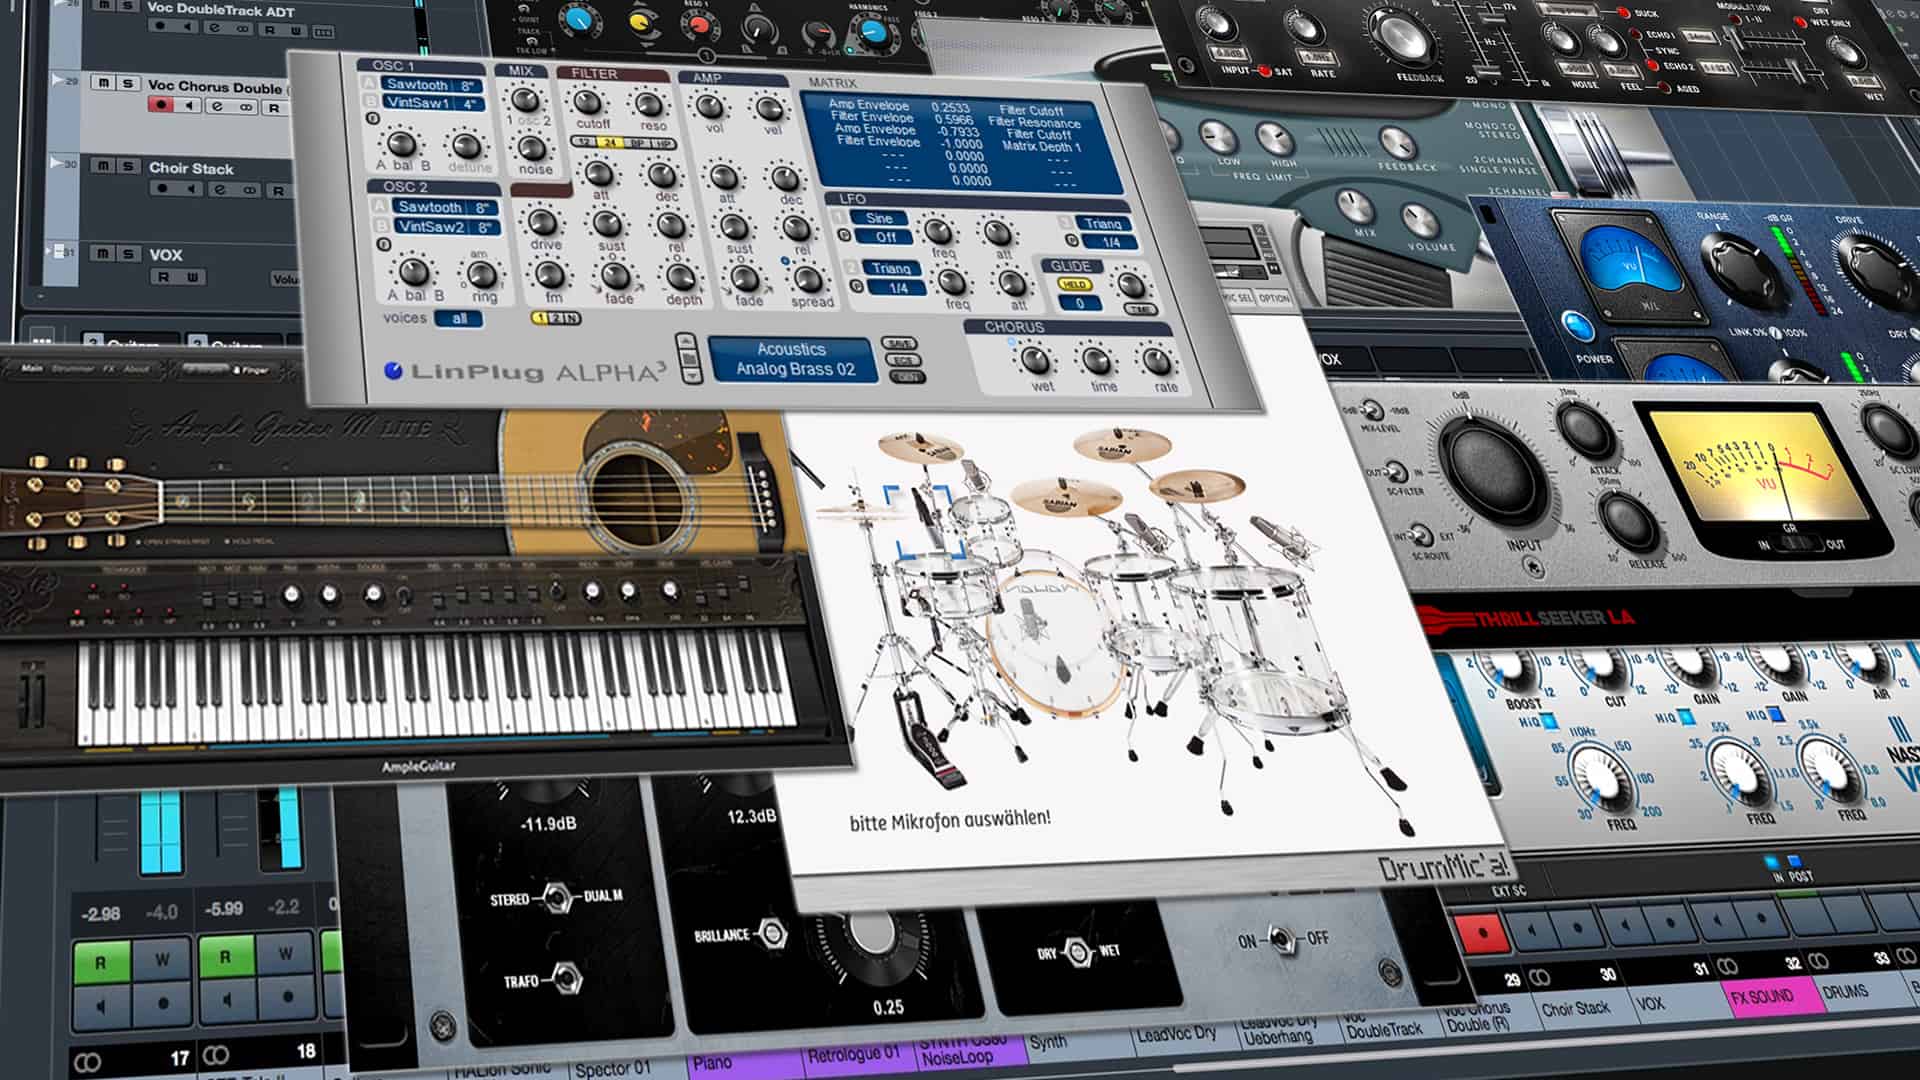This screenshot has height=1080, width=1920.
Task: Click the Finger button in Ample Guitar
Action: pyautogui.click(x=252, y=370)
